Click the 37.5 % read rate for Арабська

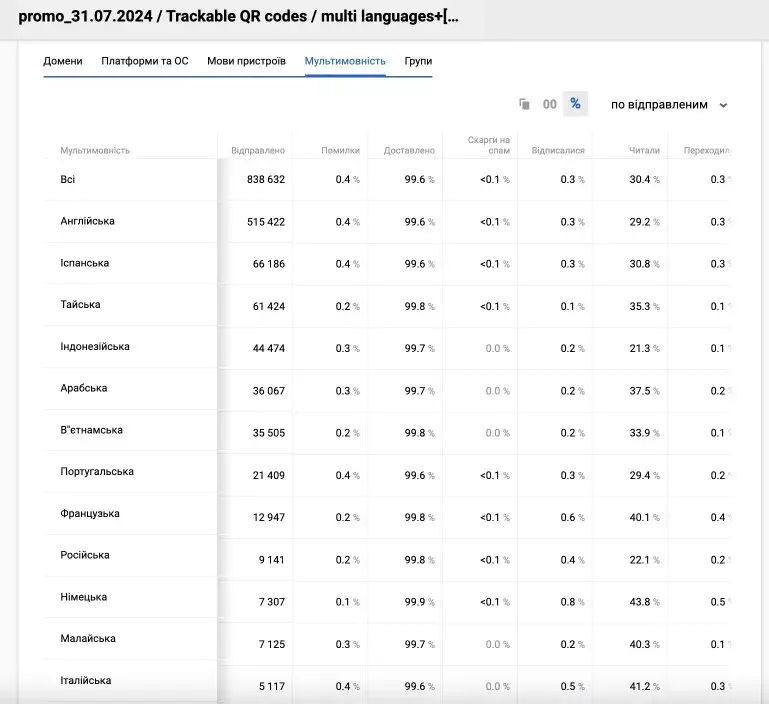tap(644, 391)
